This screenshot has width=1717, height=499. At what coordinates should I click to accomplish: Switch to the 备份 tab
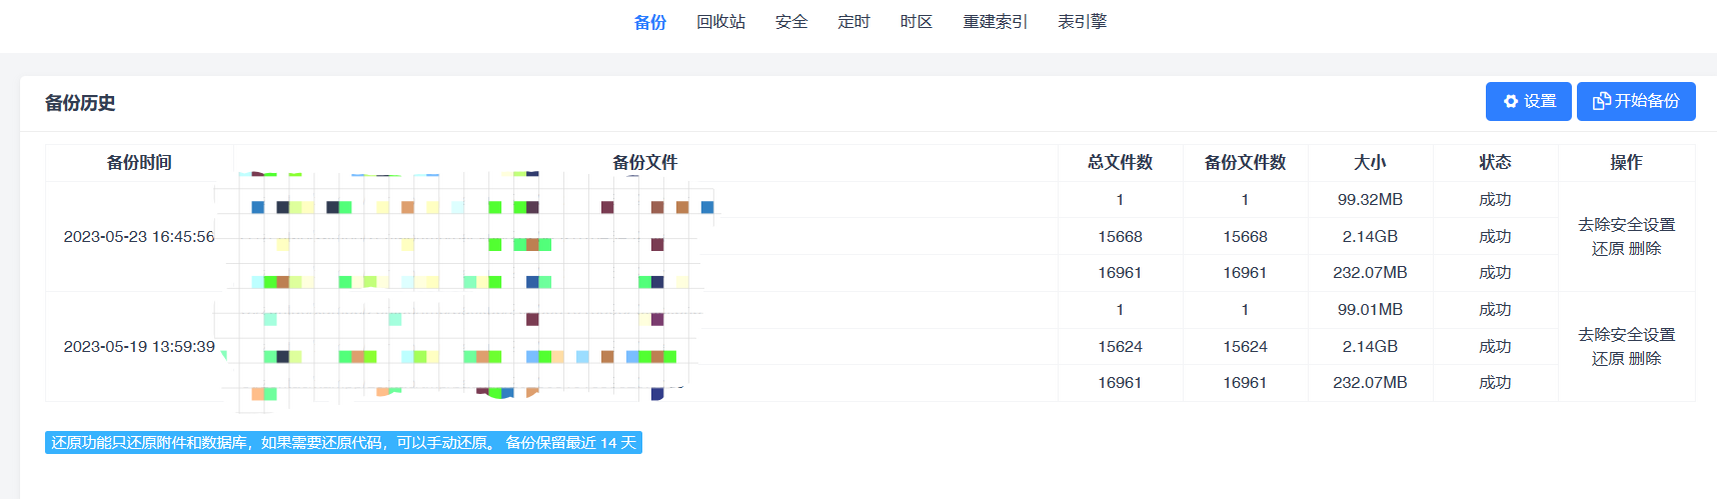coord(650,22)
